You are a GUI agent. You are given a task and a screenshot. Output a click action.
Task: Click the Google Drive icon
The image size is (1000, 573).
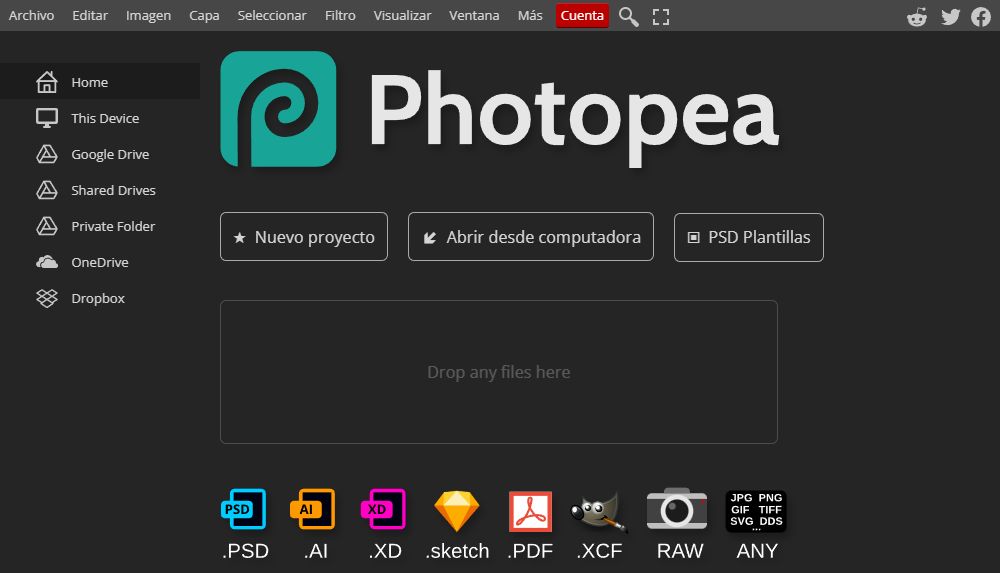(x=47, y=154)
